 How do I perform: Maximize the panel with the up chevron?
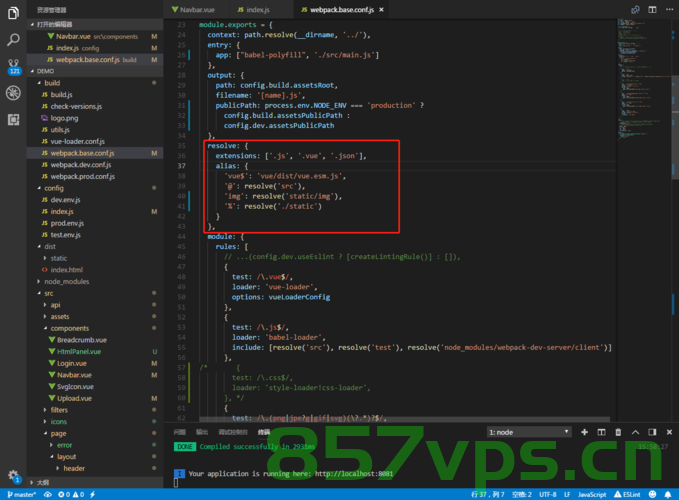[x=635, y=432]
